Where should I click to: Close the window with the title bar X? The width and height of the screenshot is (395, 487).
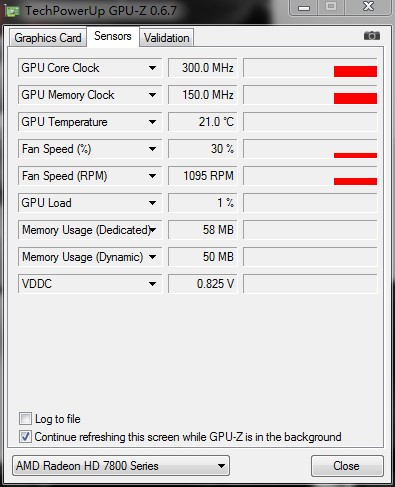pos(368,7)
